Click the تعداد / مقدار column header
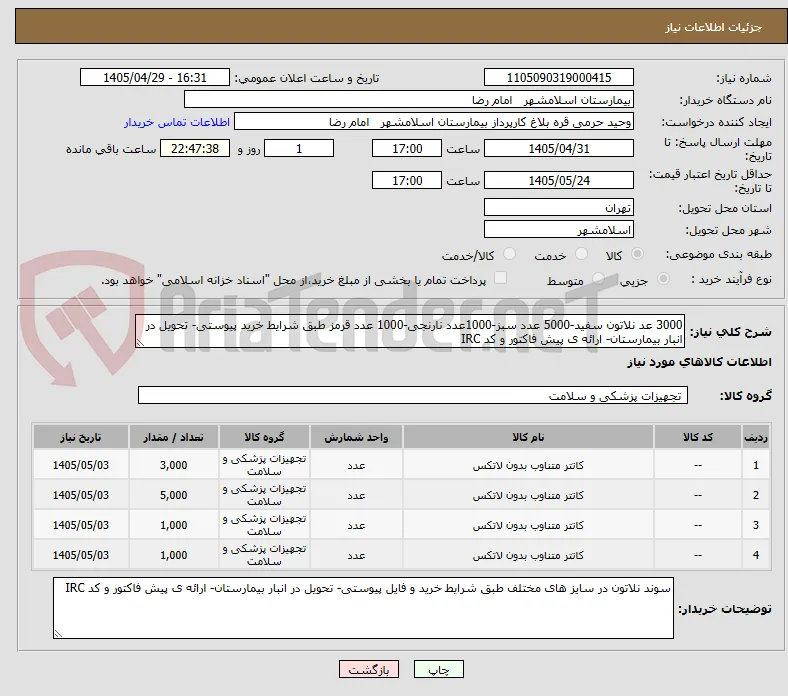This screenshot has height=696, width=788. 174,437
